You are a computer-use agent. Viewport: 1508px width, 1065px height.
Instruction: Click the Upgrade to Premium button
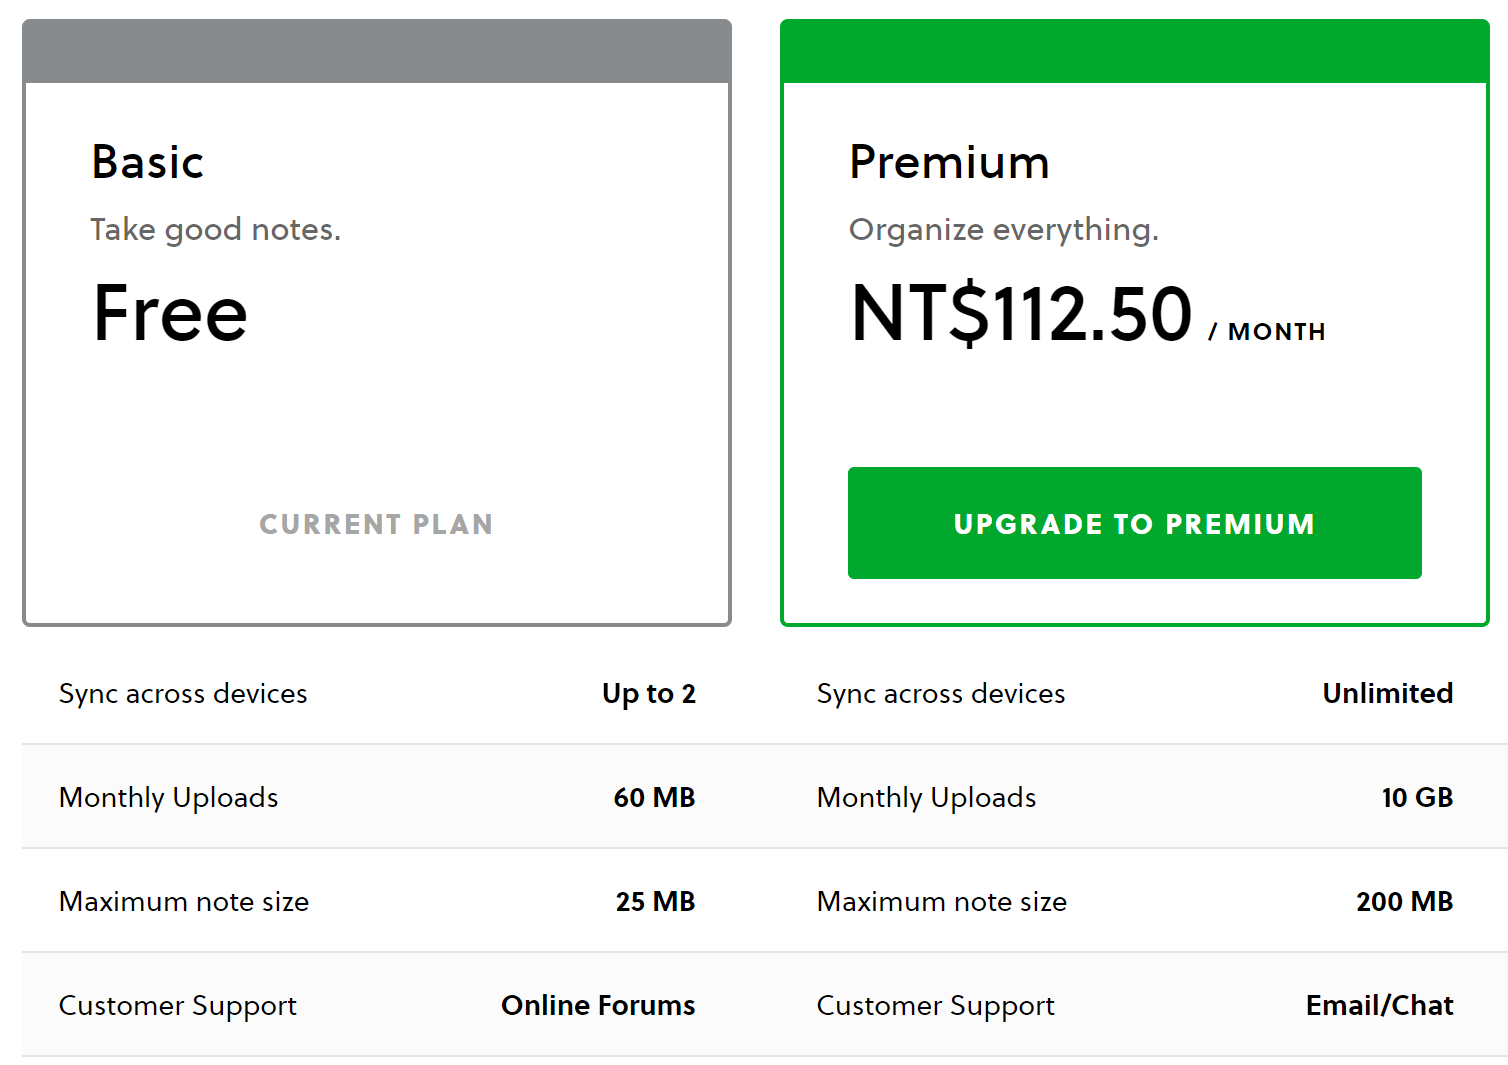(1134, 523)
